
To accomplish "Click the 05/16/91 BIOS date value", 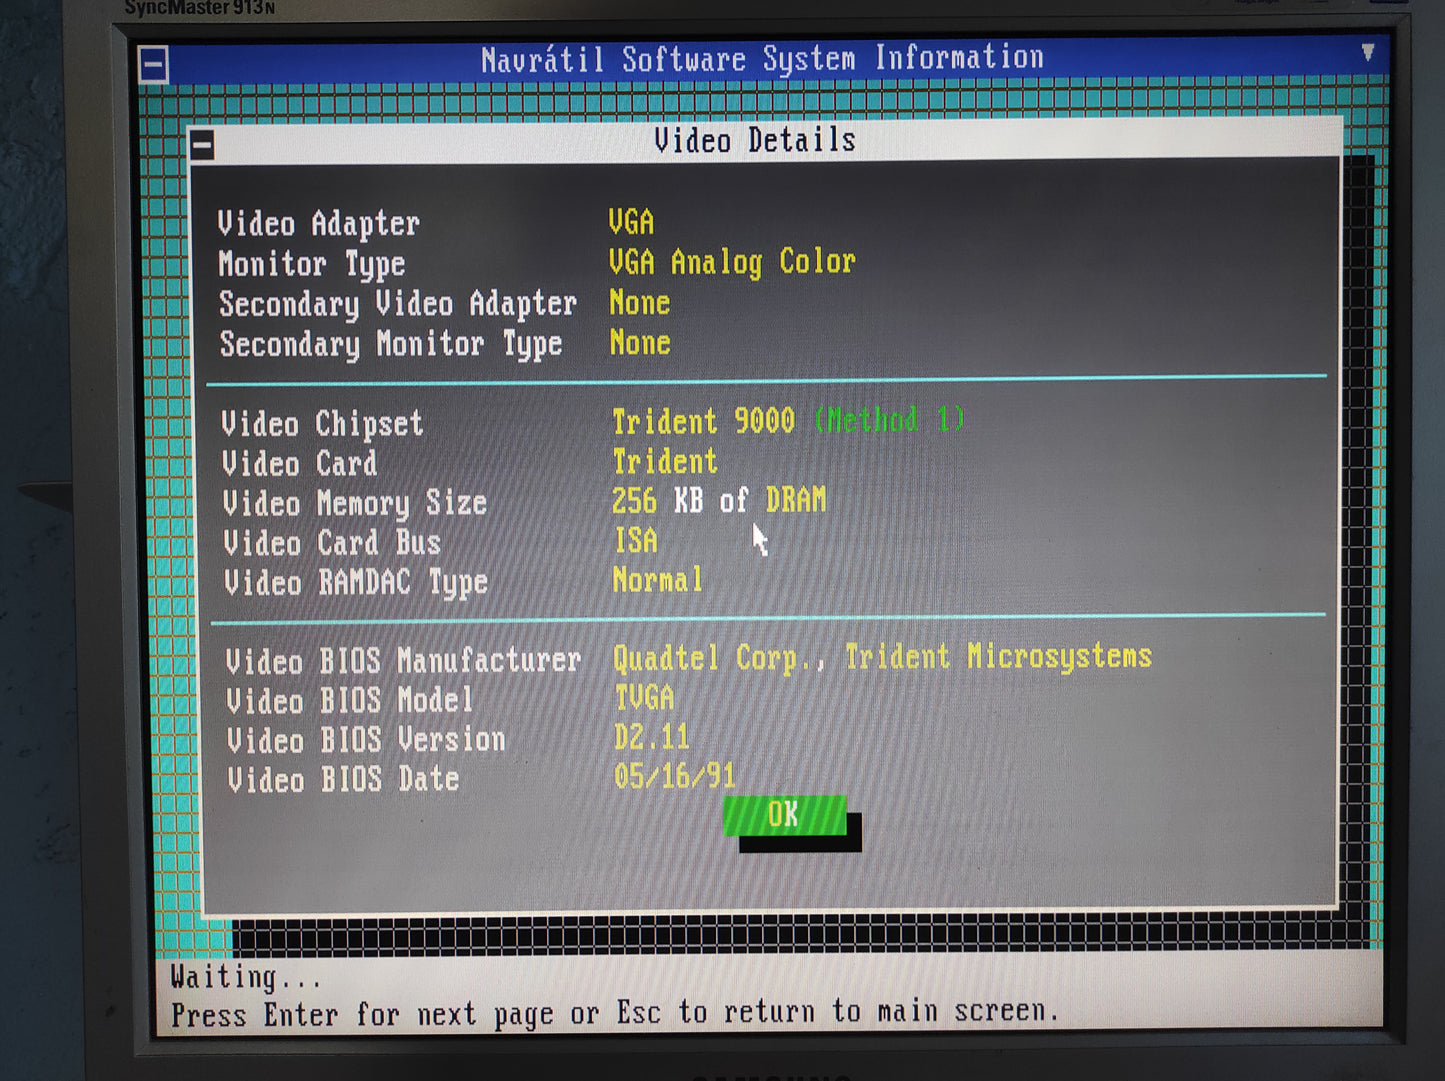I will (675, 776).
